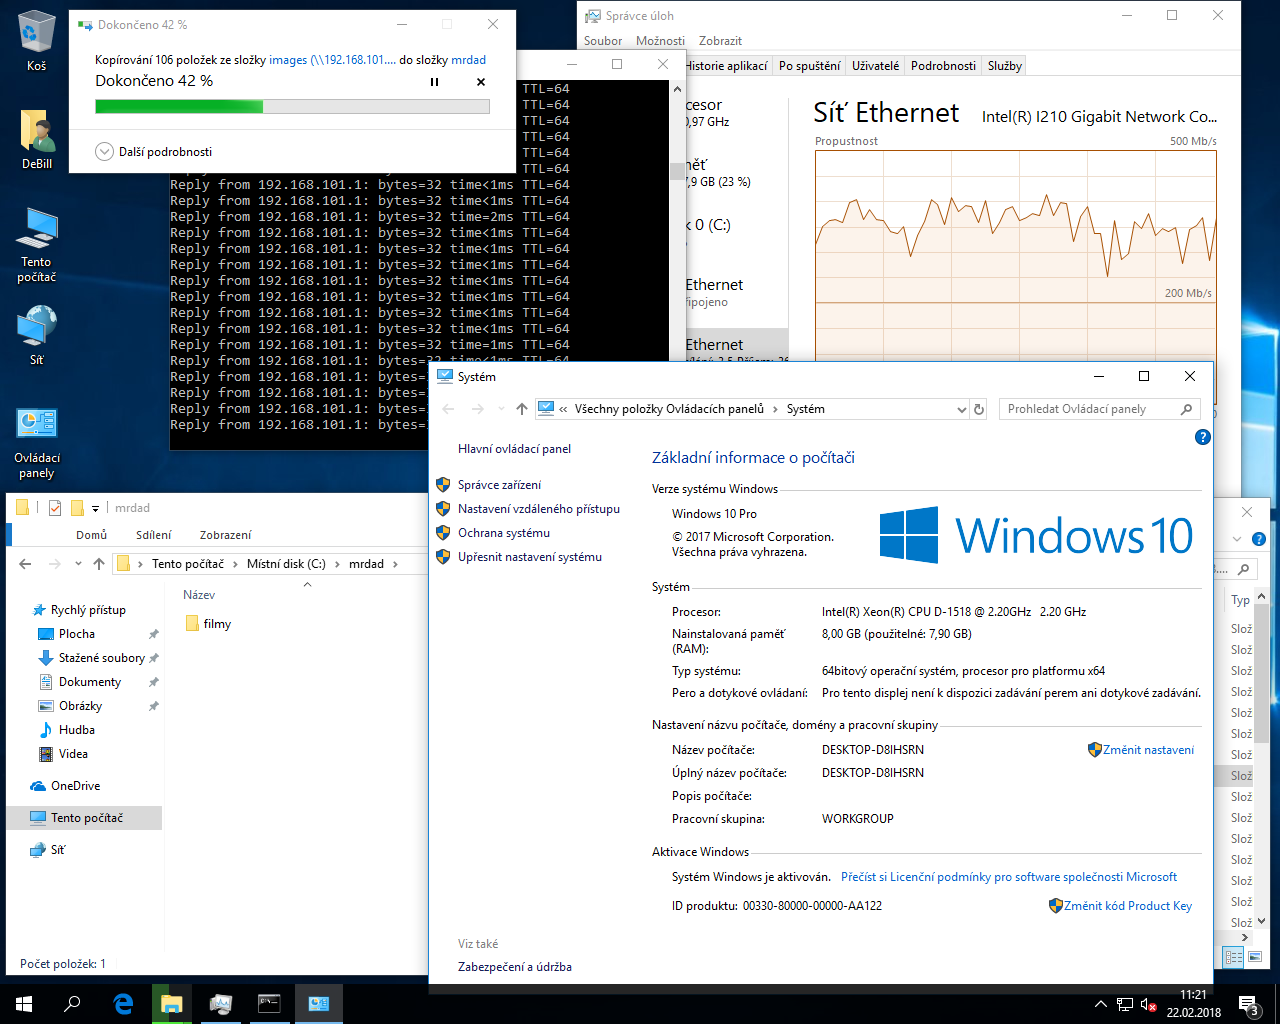Viewport: 1280px width, 1024px height.
Task: Focus the Prohledat Ovládací panely search field
Action: tap(1099, 409)
